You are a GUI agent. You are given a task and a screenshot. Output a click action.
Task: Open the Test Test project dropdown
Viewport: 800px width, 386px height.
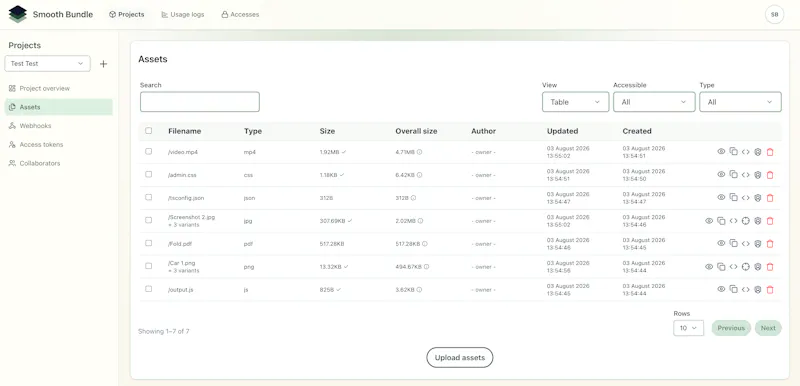click(47, 64)
